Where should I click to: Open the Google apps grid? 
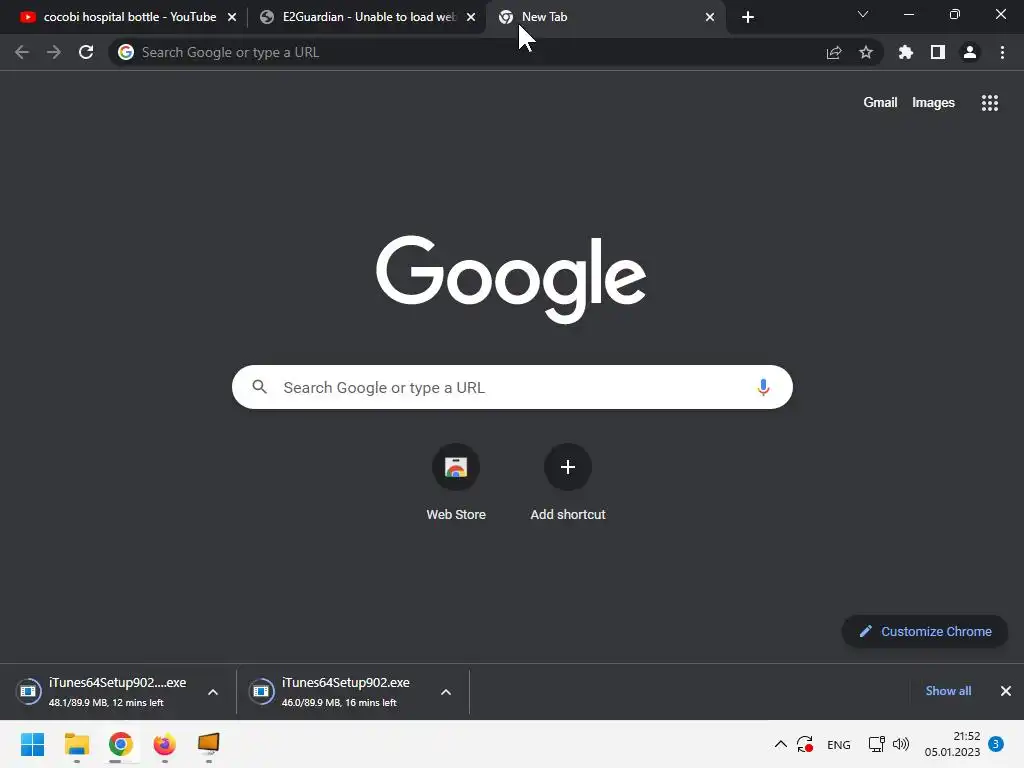point(990,103)
